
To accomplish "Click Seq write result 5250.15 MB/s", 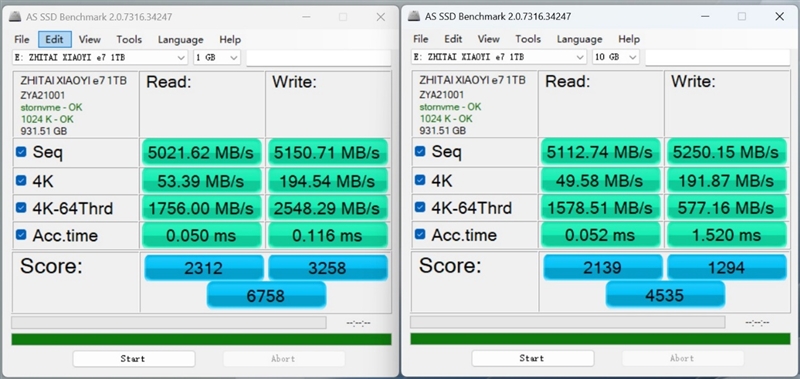I will coord(726,151).
